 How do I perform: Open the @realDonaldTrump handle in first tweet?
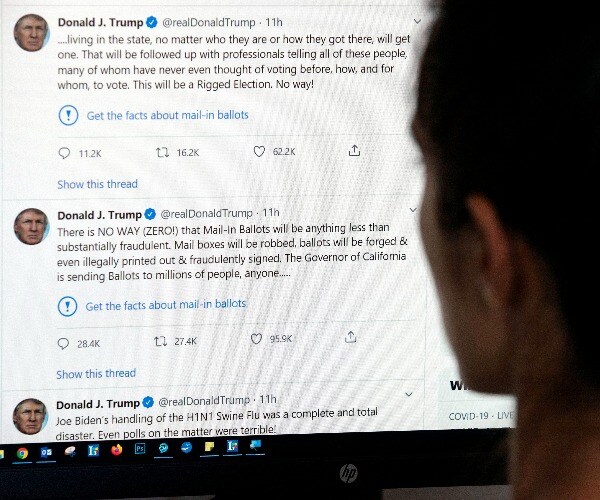pos(209,23)
